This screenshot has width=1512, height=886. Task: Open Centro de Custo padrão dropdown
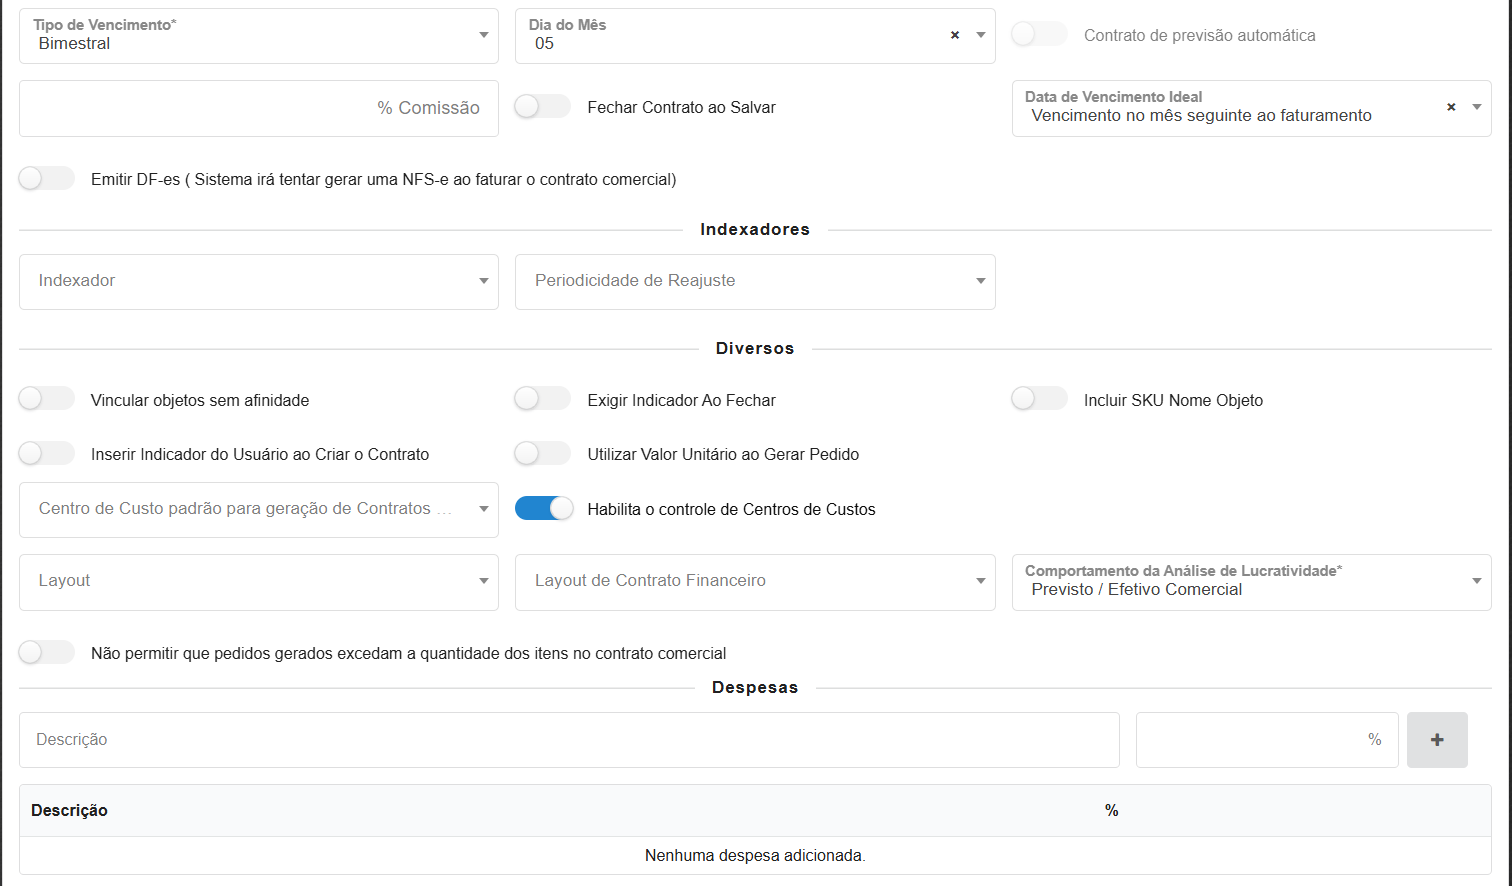(258, 510)
